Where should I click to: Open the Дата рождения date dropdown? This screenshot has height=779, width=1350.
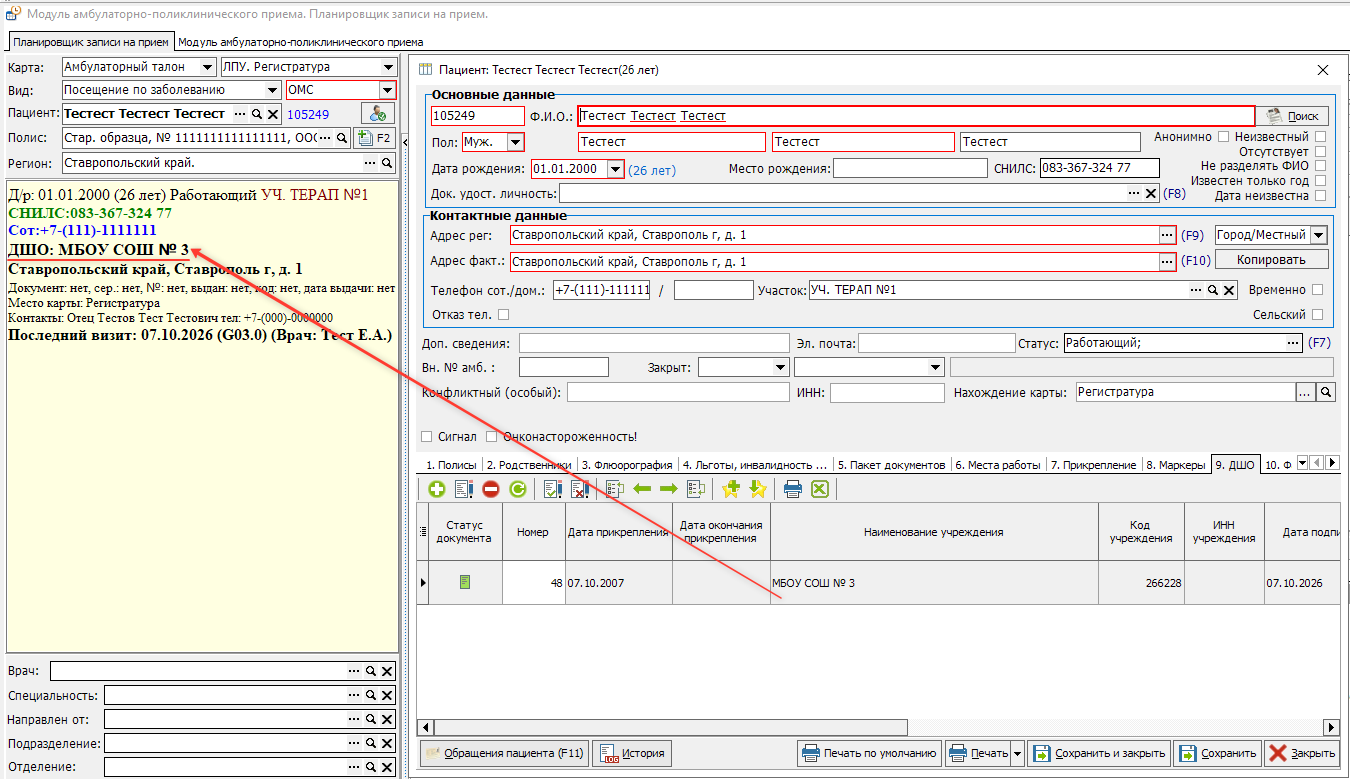click(x=615, y=169)
